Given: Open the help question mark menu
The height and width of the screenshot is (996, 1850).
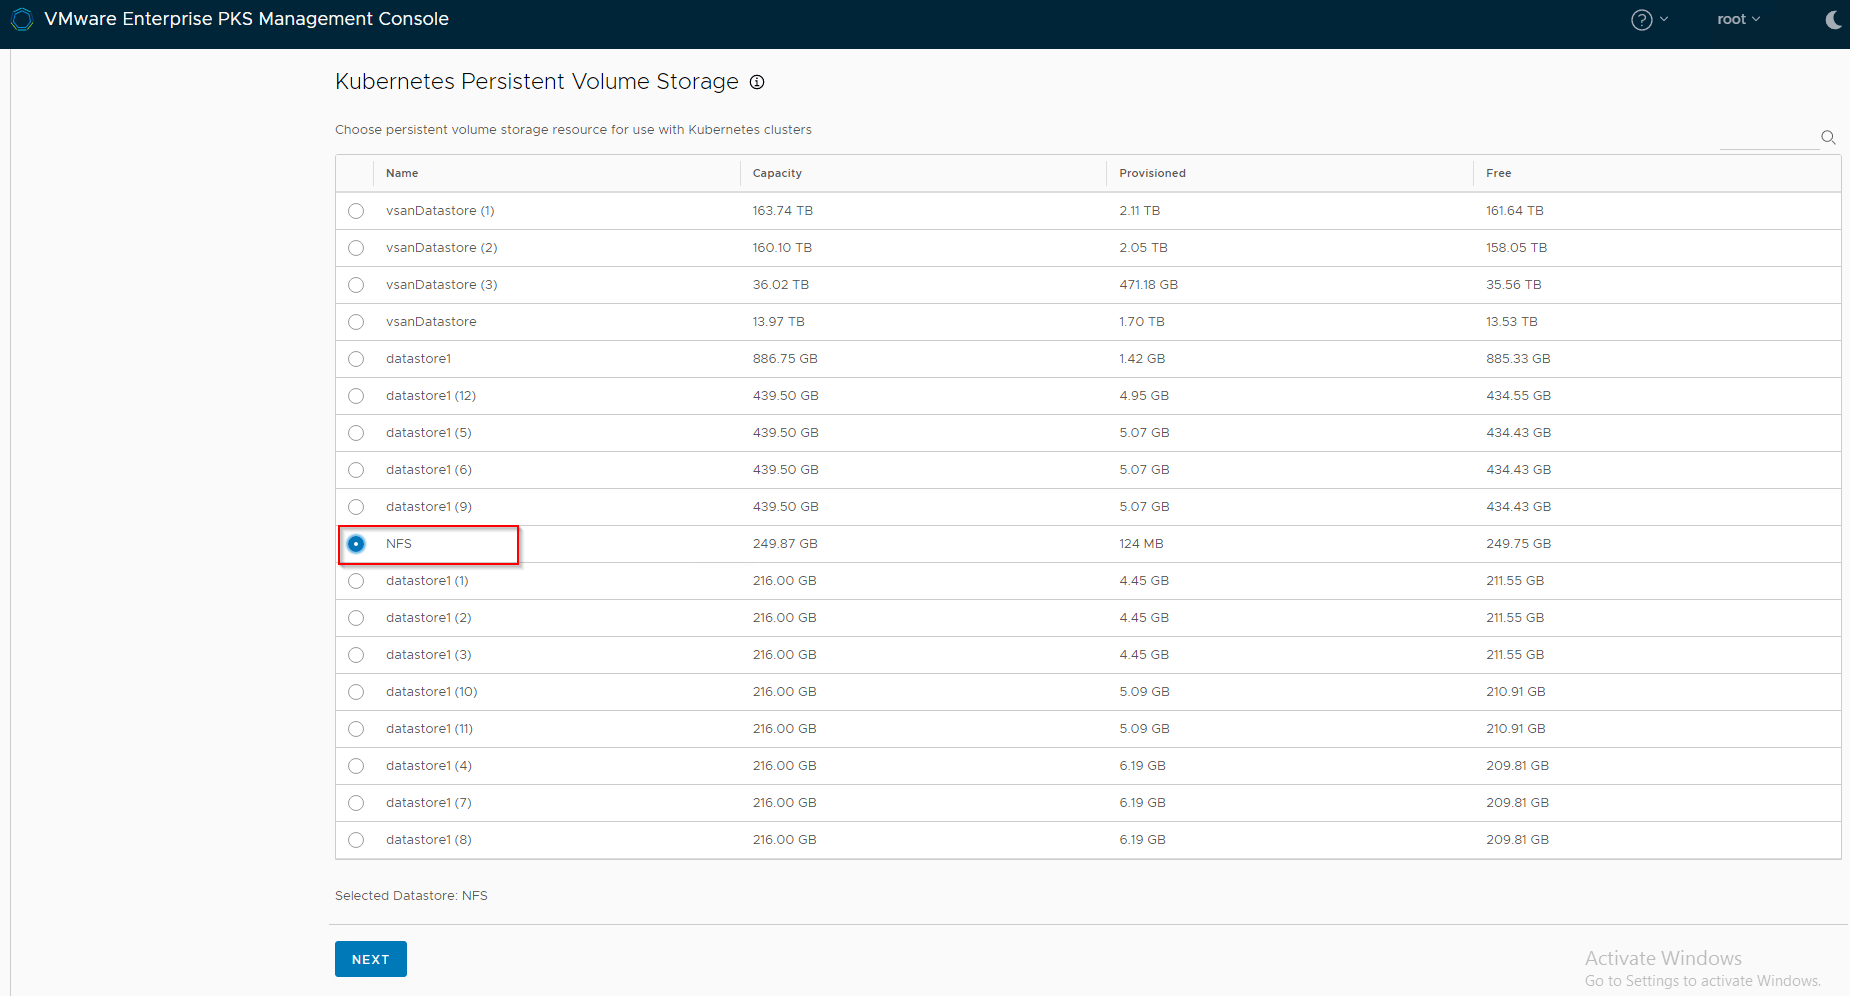Looking at the screenshot, I should (x=1649, y=20).
